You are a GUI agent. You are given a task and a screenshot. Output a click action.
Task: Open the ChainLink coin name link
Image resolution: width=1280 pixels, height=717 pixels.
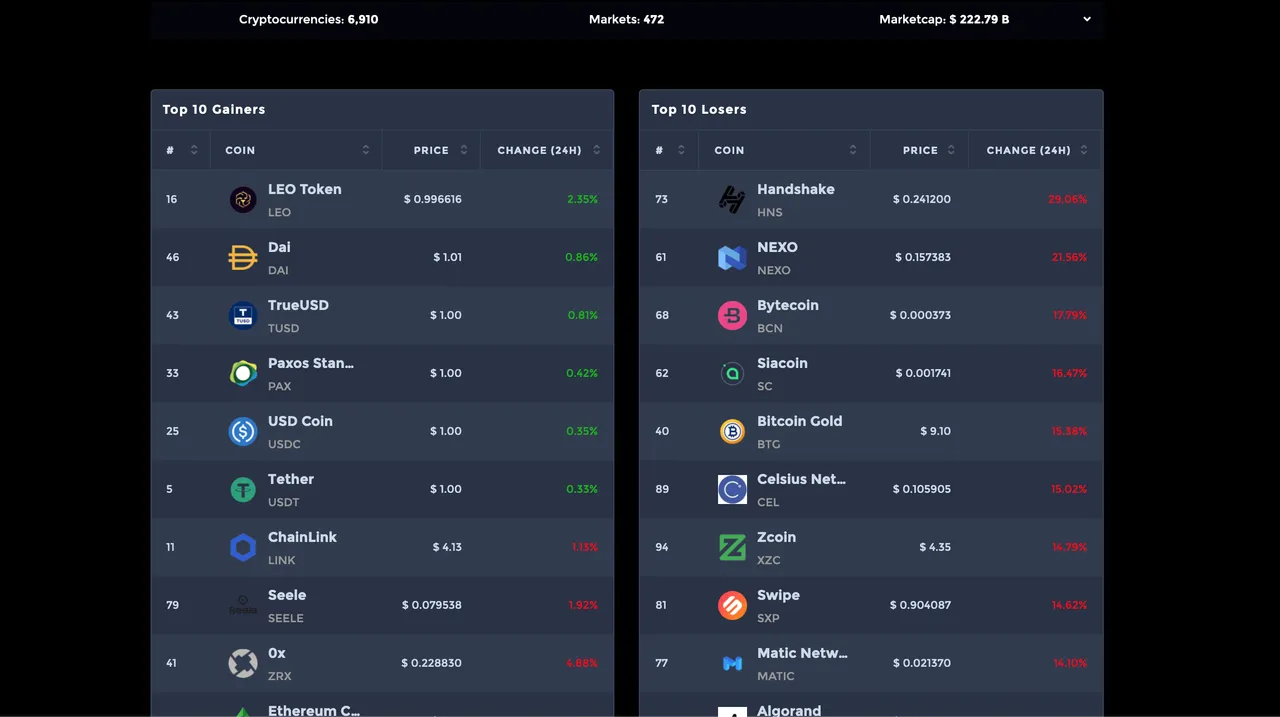[302, 537]
